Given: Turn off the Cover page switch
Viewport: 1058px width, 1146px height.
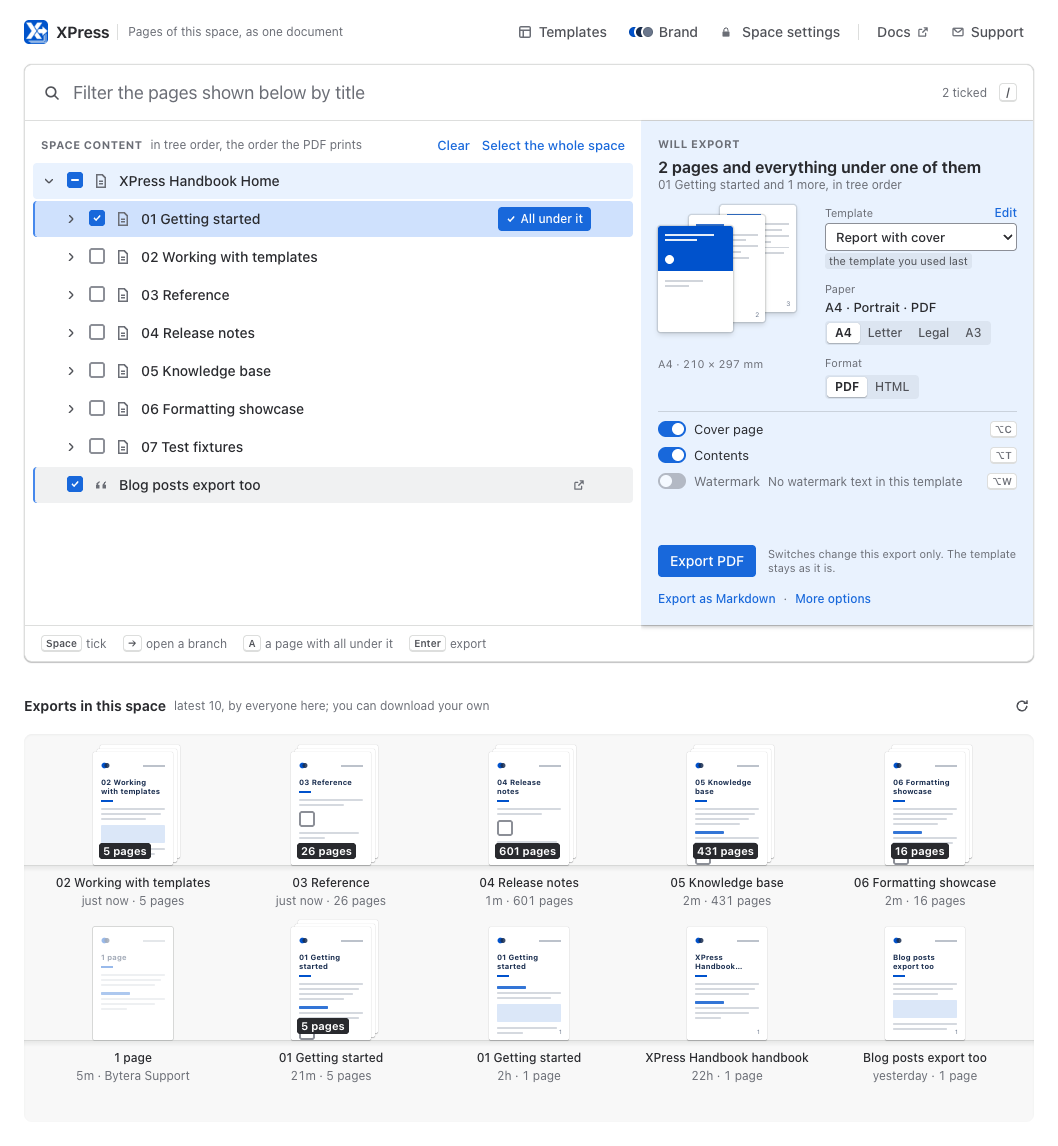Looking at the screenshot, I should click(672, 429).
